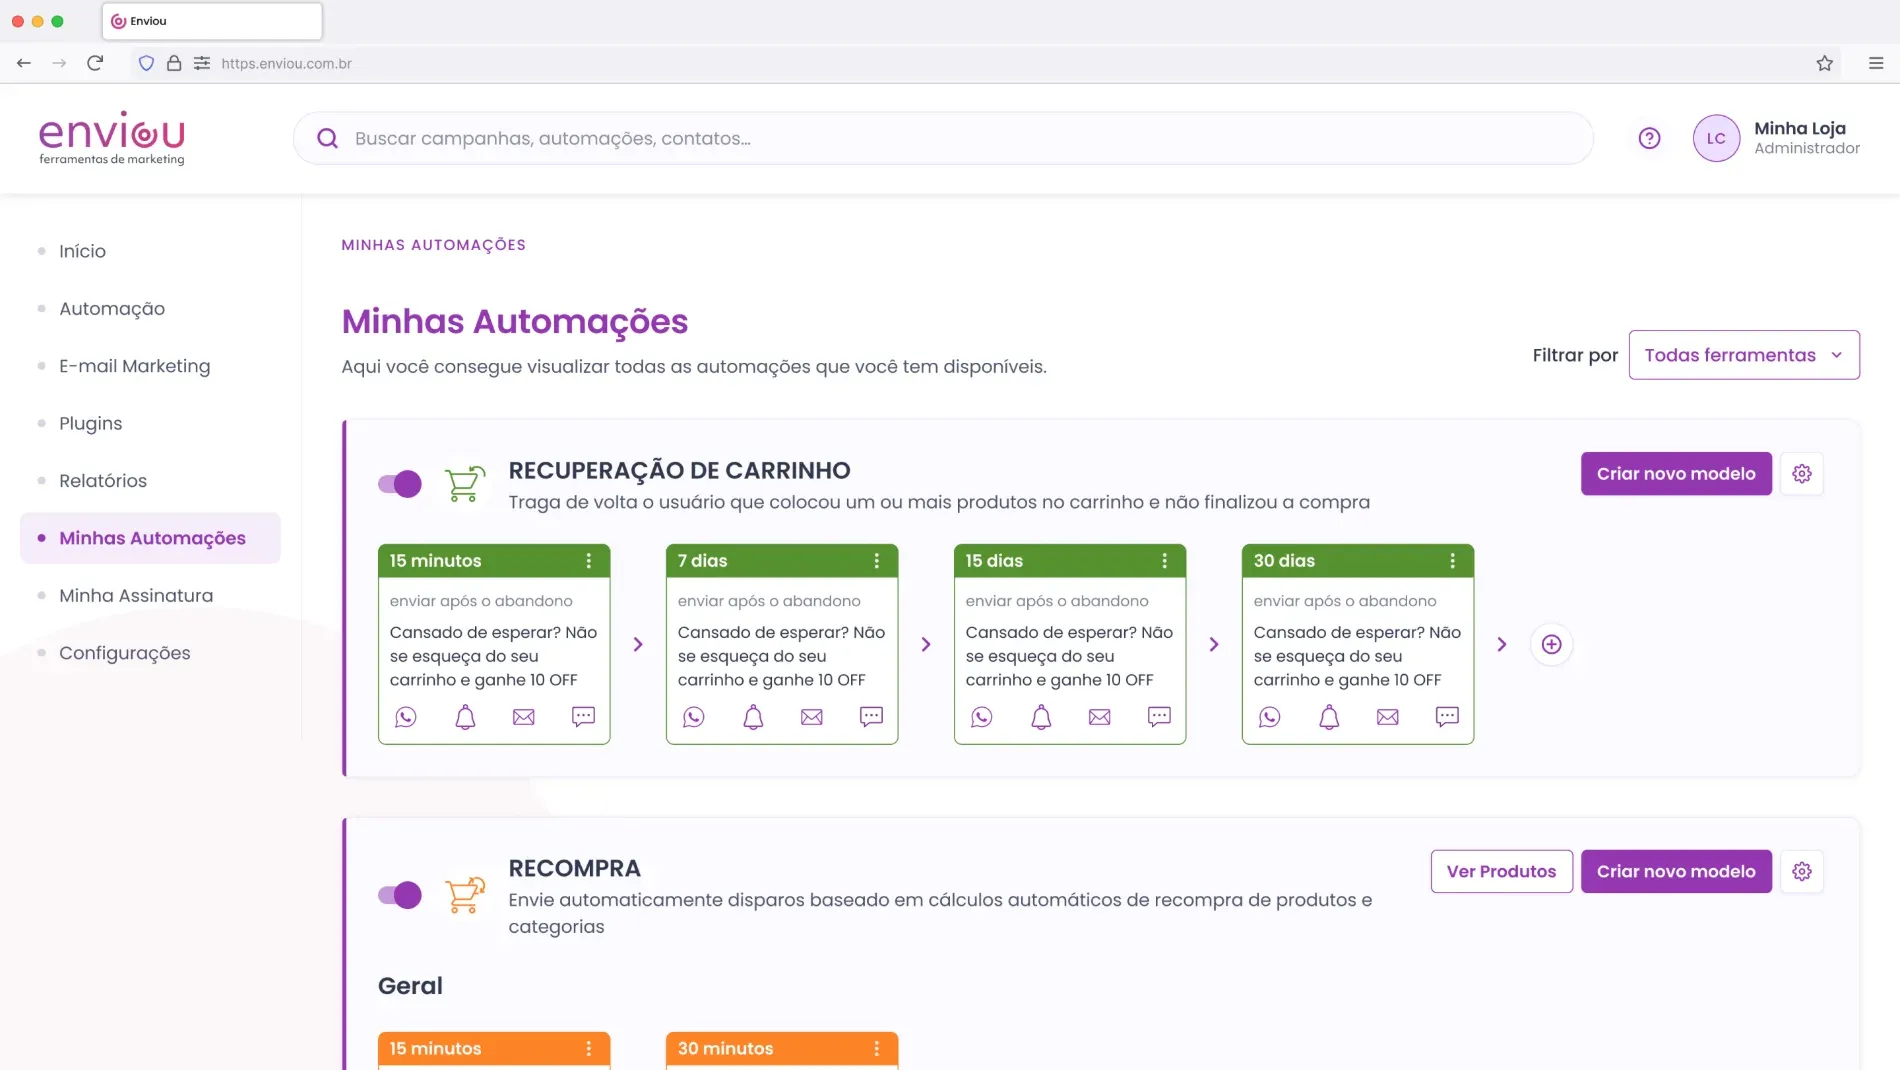Click the orange cart icon for Recompra
Viewport: 1900px width, 1070px height.
[464, 895]
